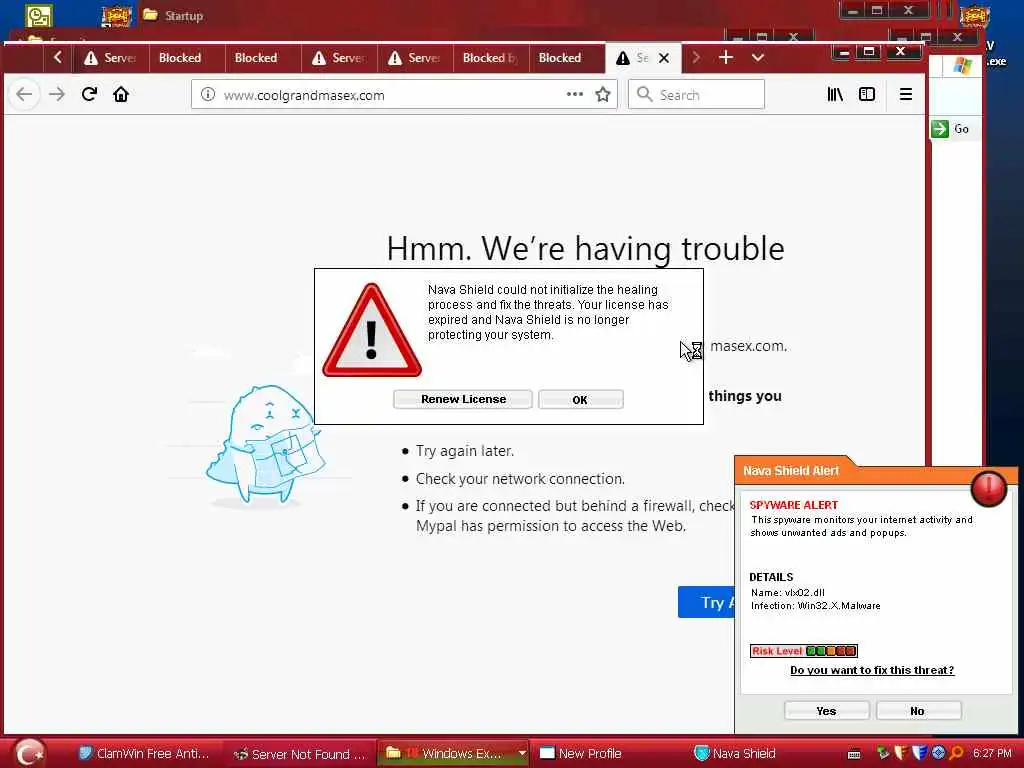Click the blue shield tray icon
Screen dimensions: 1024x768
click(920, 753)
